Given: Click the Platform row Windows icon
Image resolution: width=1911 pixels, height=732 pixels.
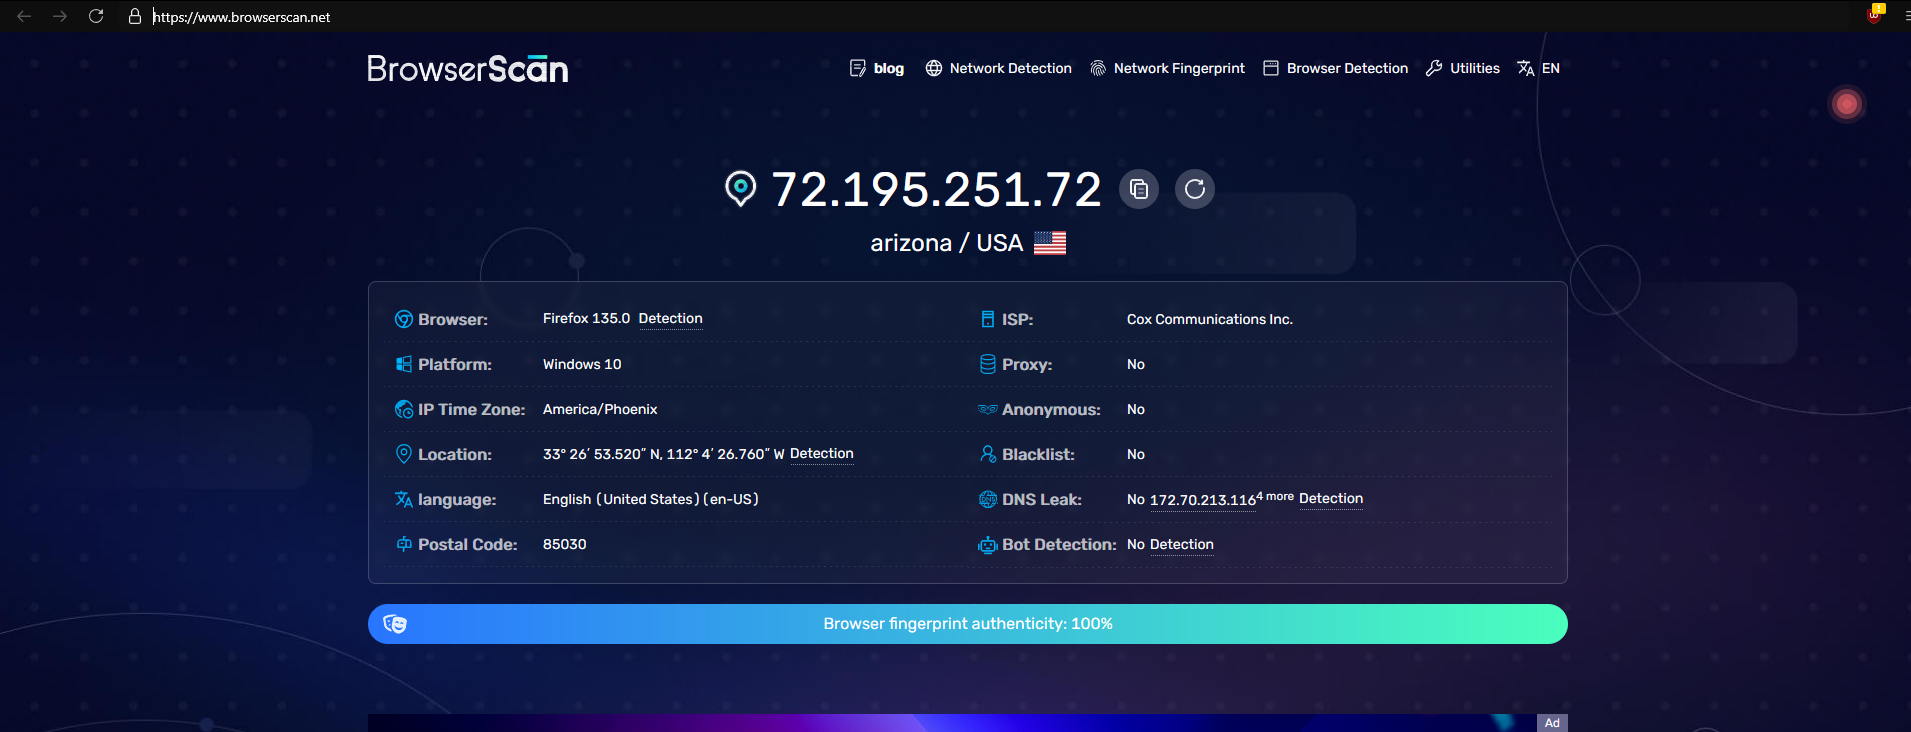Looking at the screenshot, I should tap(404, 364).
